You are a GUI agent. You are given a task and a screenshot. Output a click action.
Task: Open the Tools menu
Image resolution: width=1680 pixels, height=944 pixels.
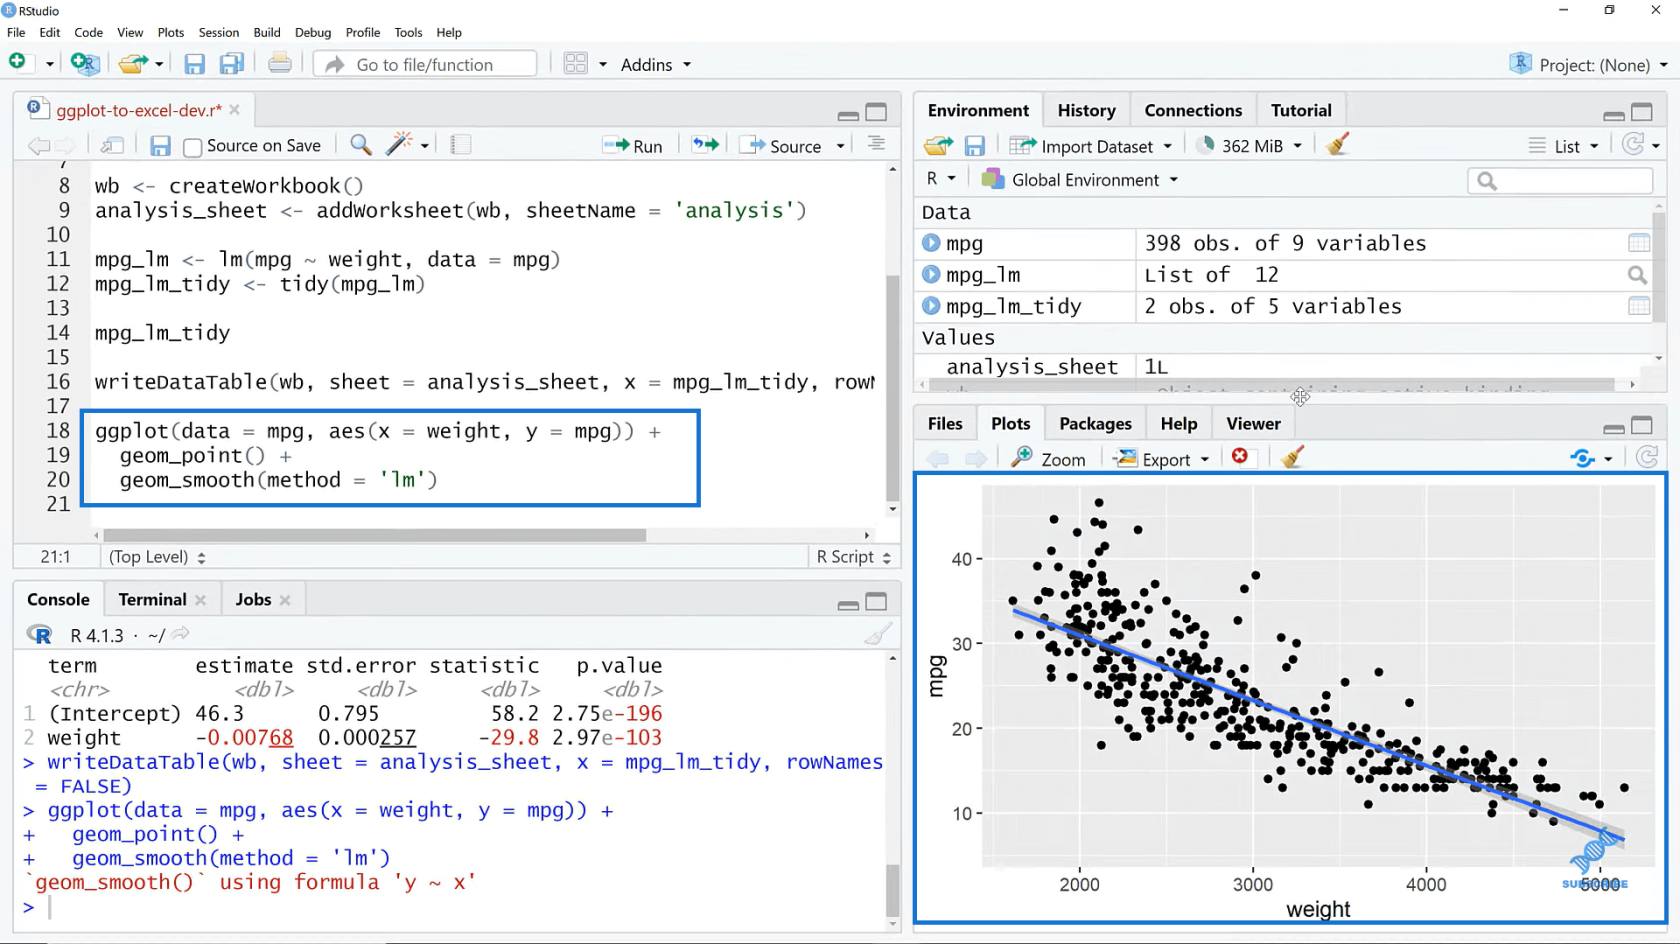[408, 32]
